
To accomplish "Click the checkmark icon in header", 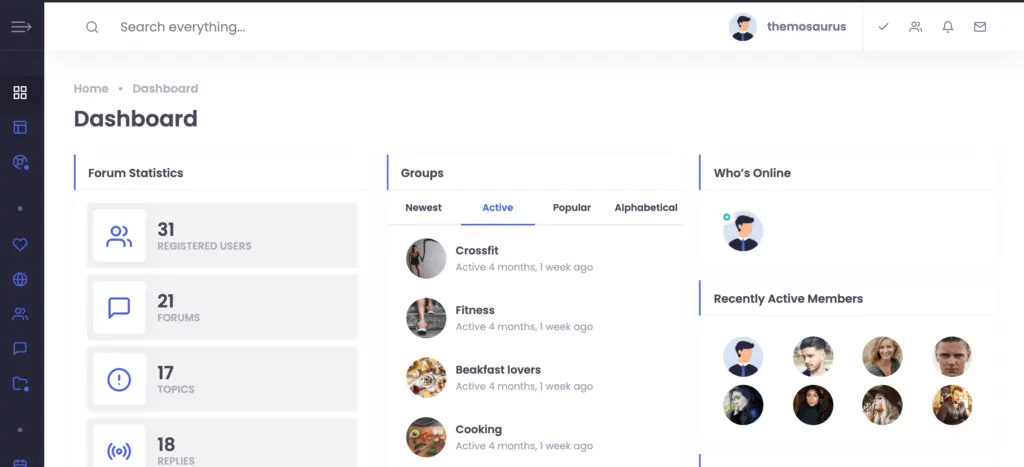I will [884, 27].
